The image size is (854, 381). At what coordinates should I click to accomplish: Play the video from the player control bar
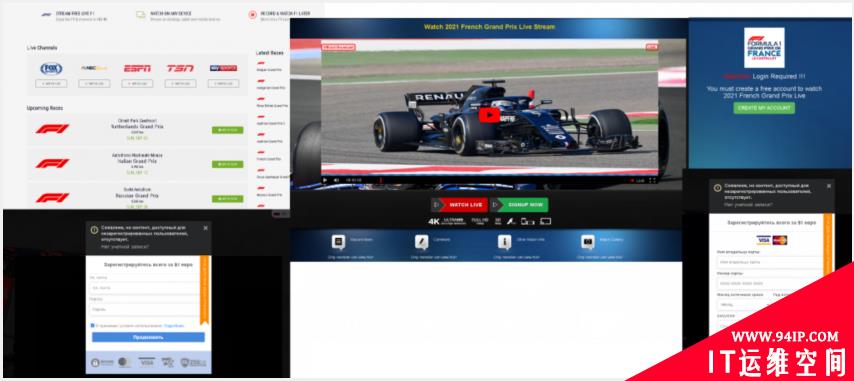325,180
